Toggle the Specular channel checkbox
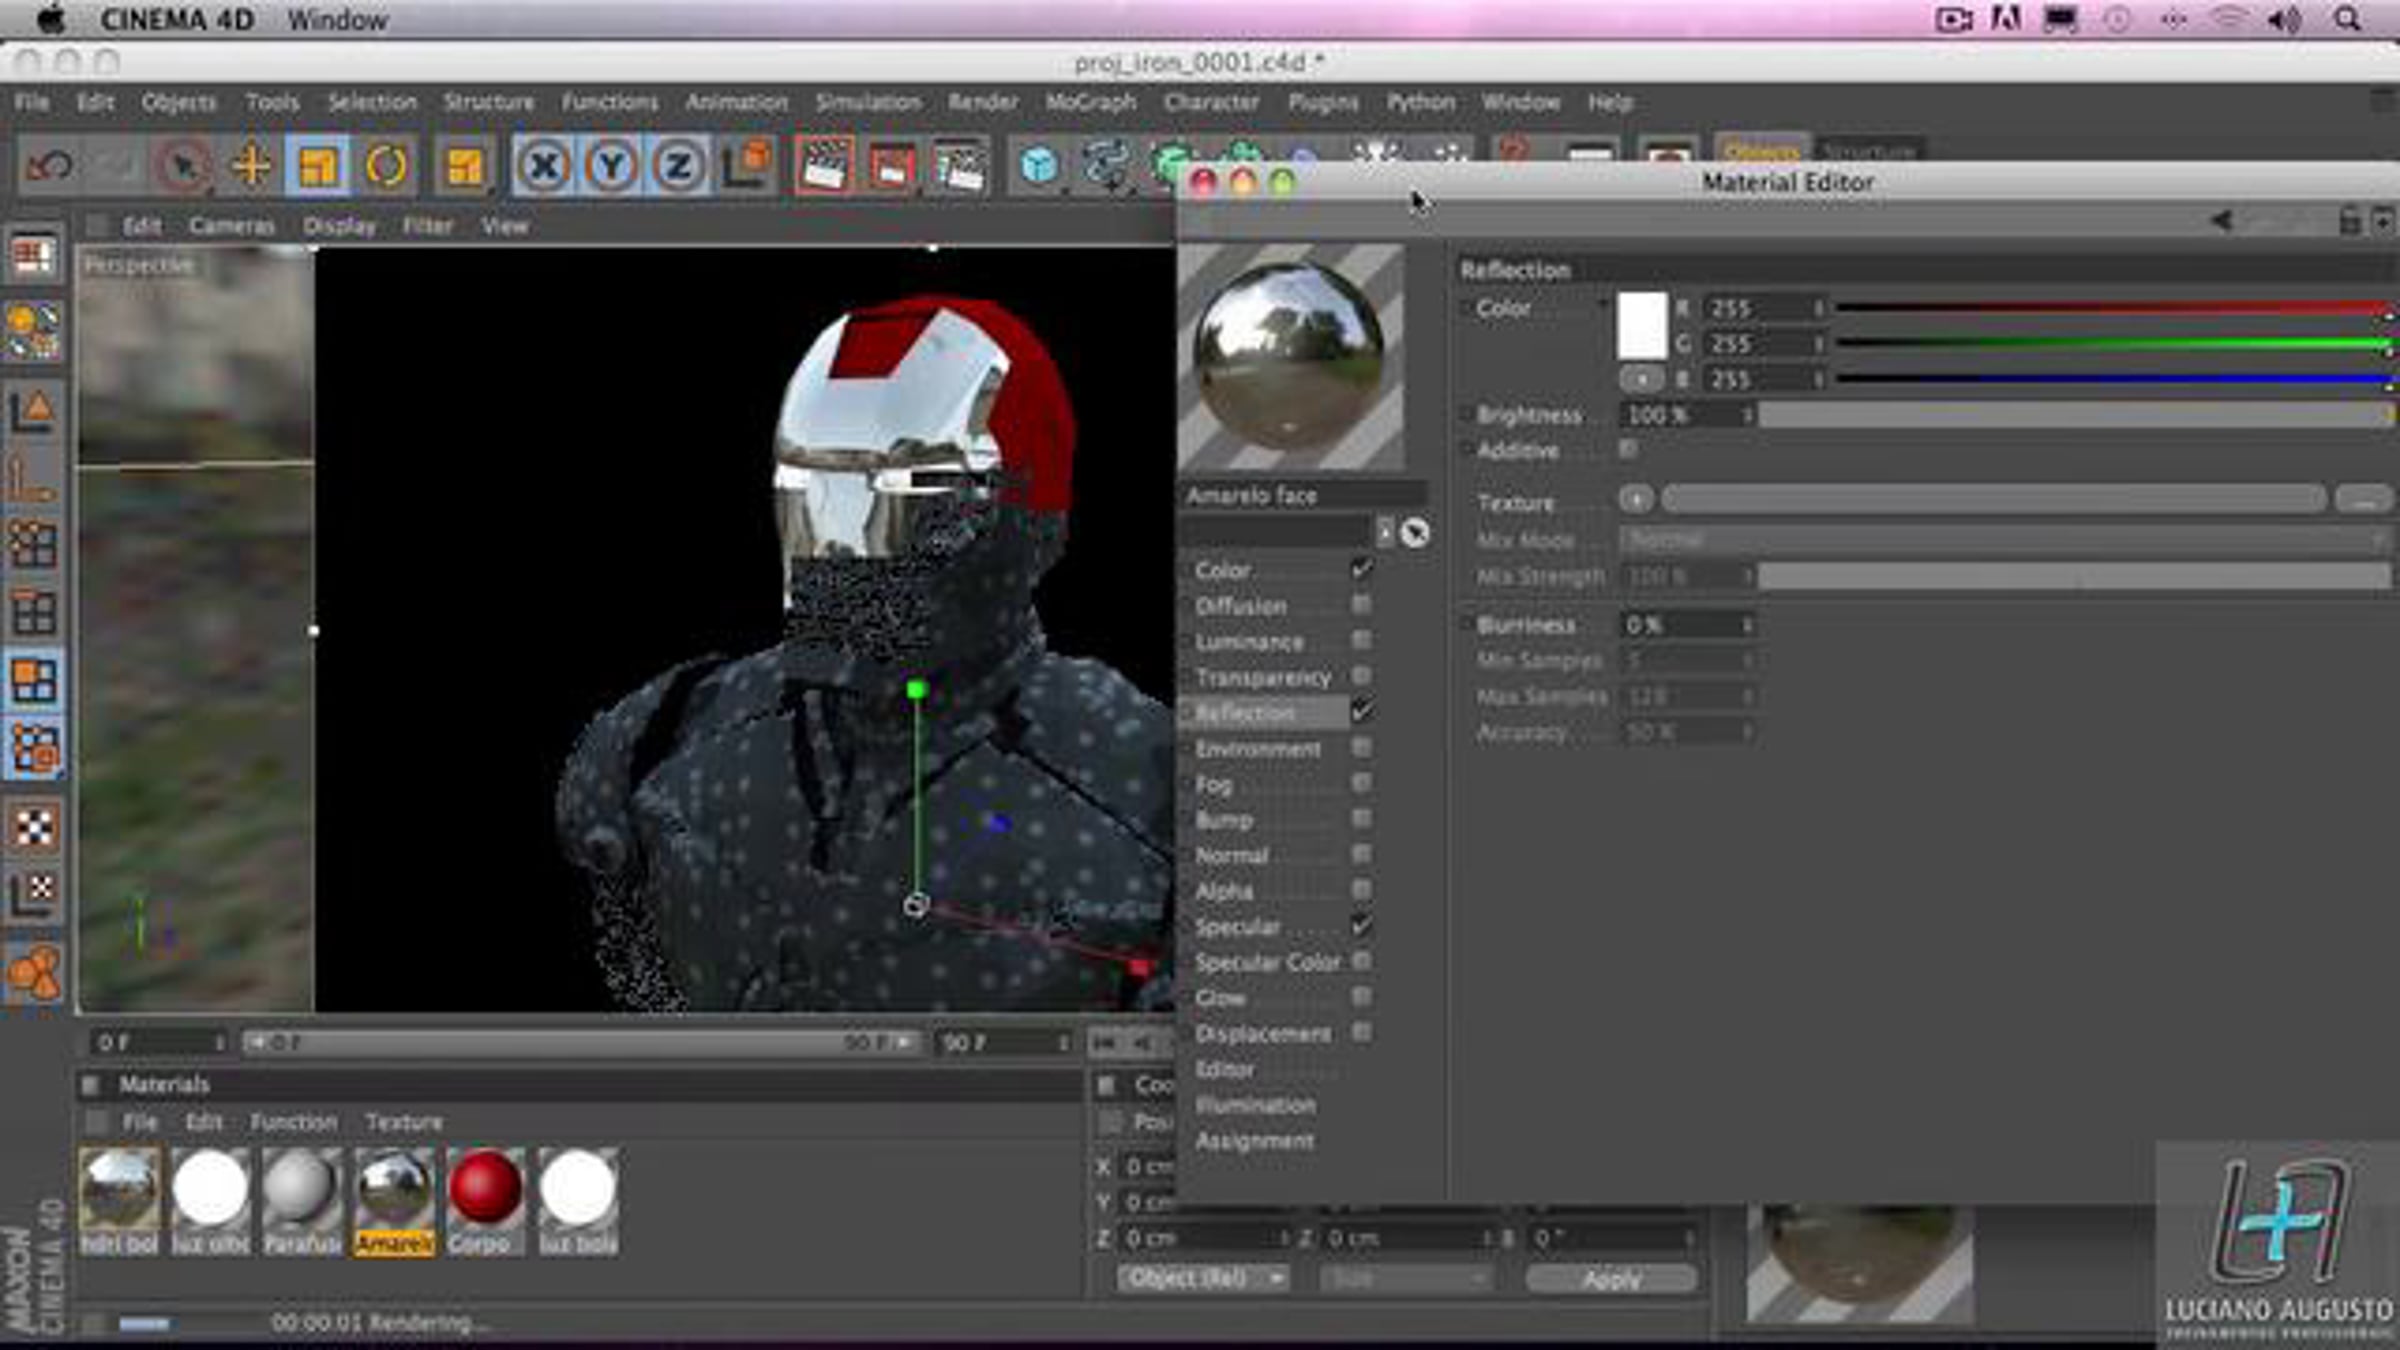The height and width of the screenshot is (1350, 2400). (x=1361, y=925)
